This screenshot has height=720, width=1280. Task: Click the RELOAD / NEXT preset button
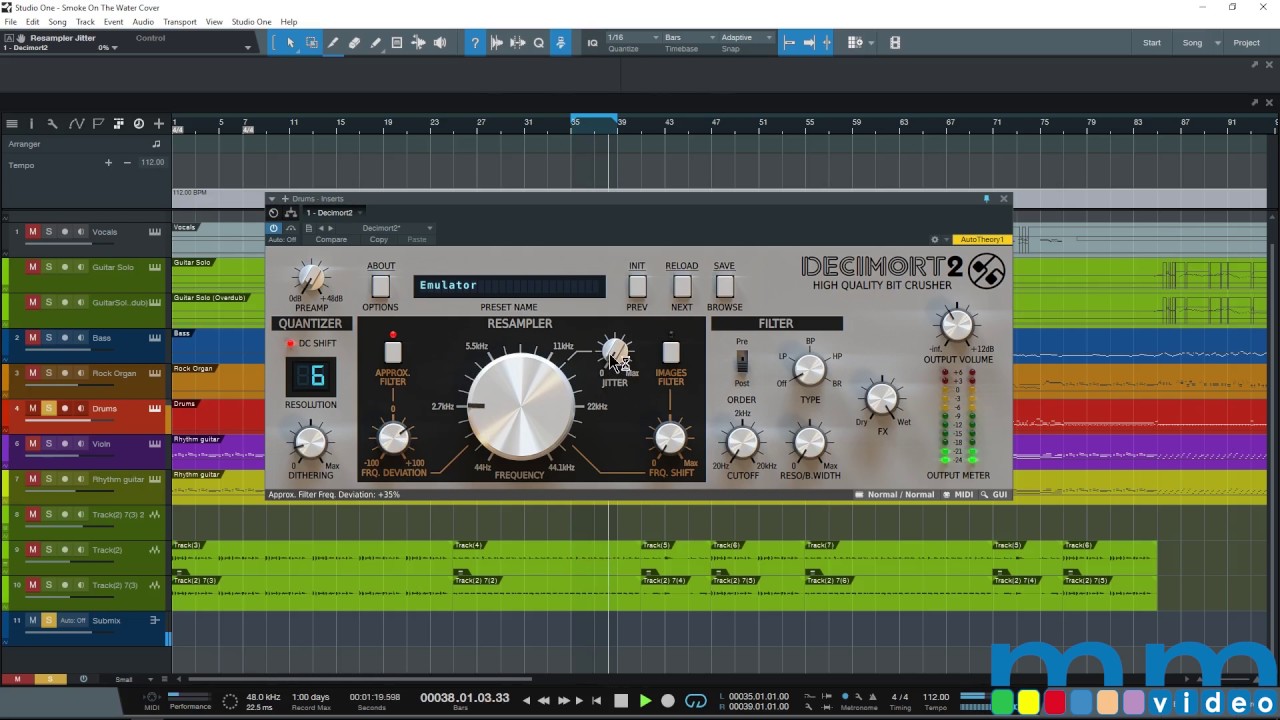(682, 286)
